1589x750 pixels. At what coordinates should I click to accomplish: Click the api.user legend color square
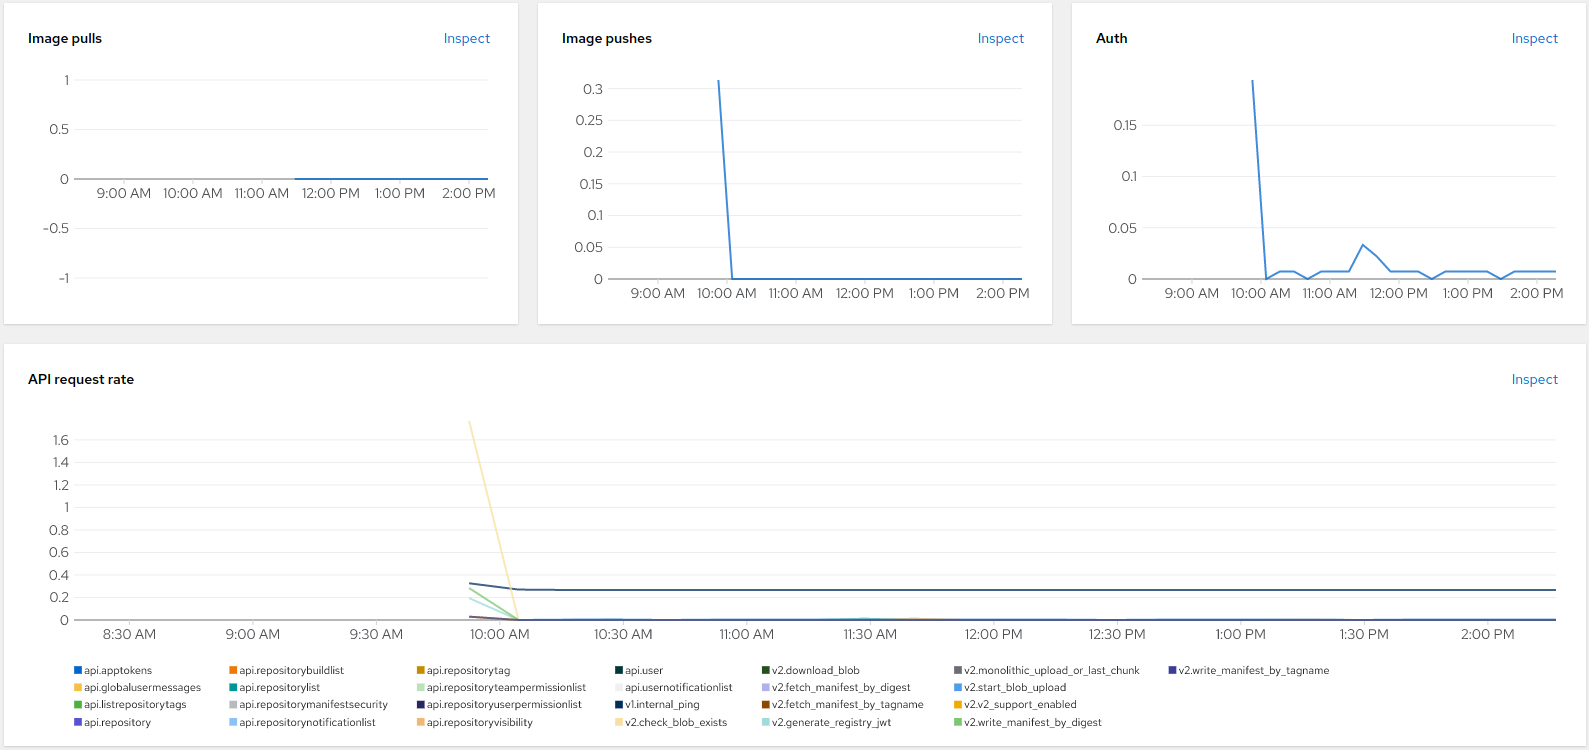[619, 671]
